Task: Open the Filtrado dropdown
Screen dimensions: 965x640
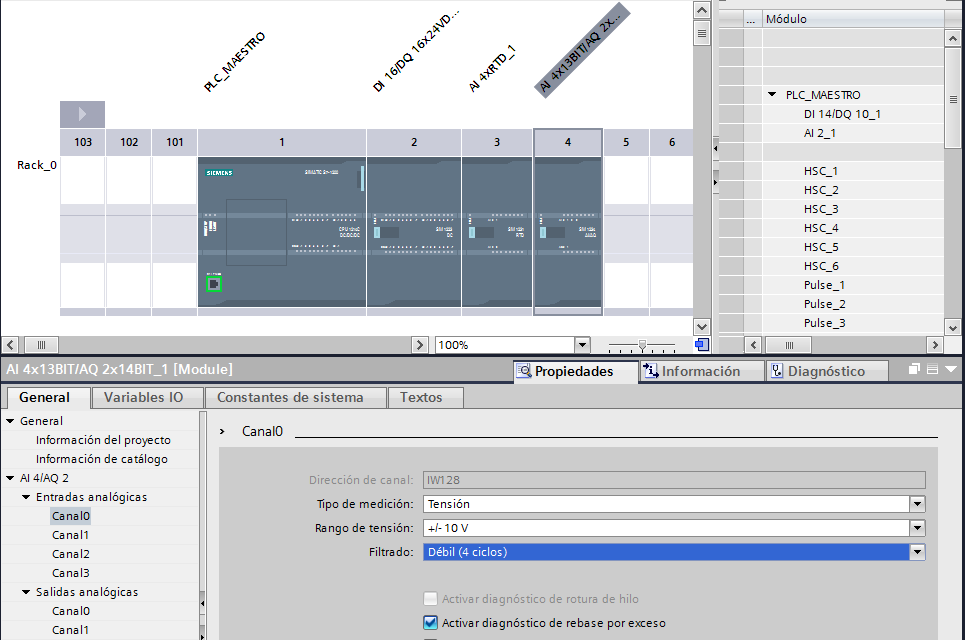Action: click(x=916, y=552)
